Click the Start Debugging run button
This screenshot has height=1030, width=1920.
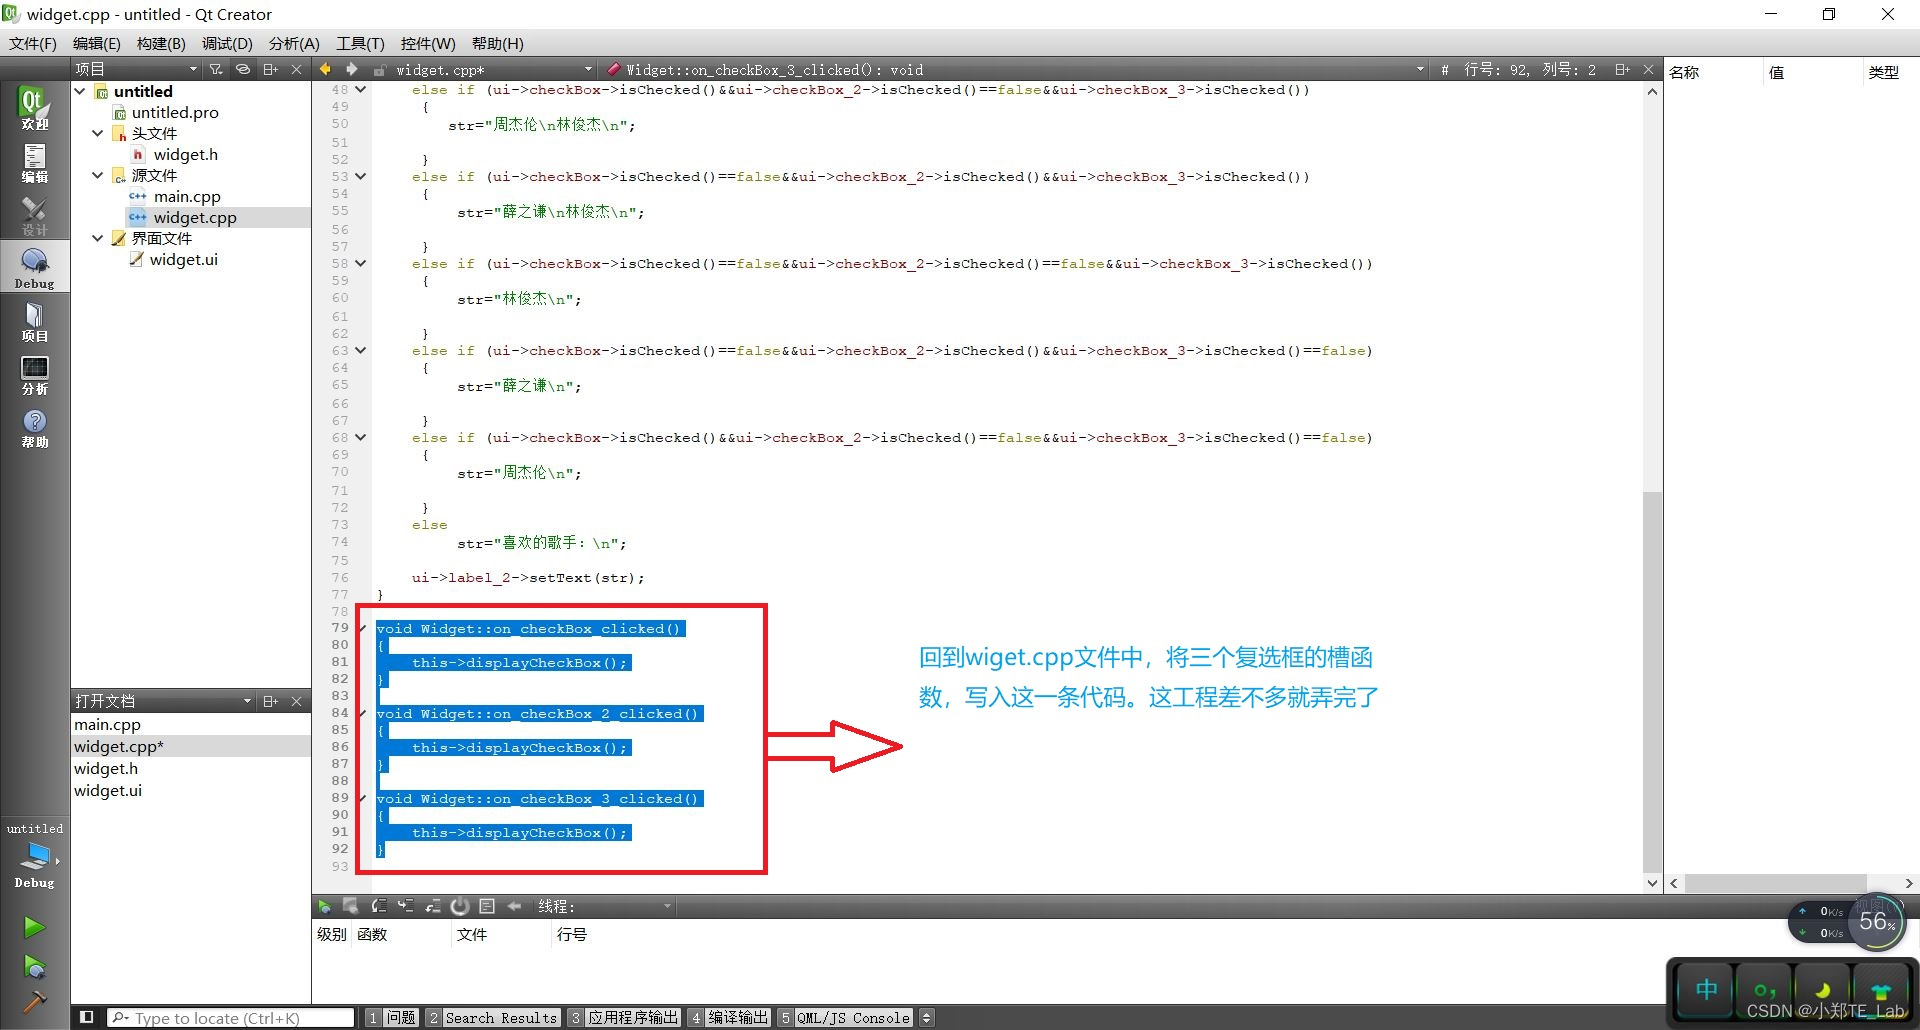pos(34,966)
